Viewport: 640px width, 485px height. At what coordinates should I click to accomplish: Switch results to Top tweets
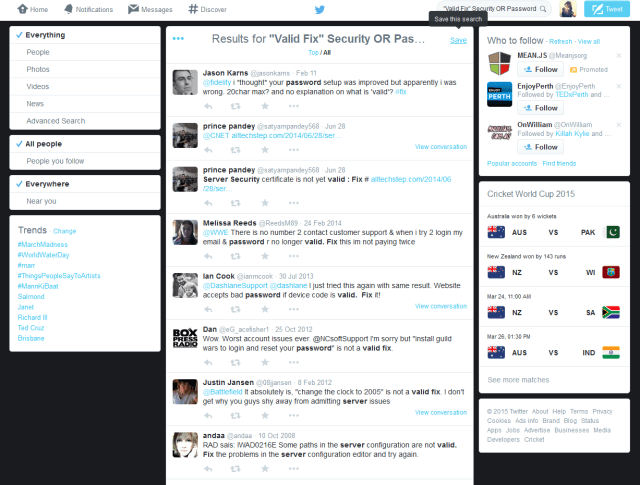tap(313, 53)
